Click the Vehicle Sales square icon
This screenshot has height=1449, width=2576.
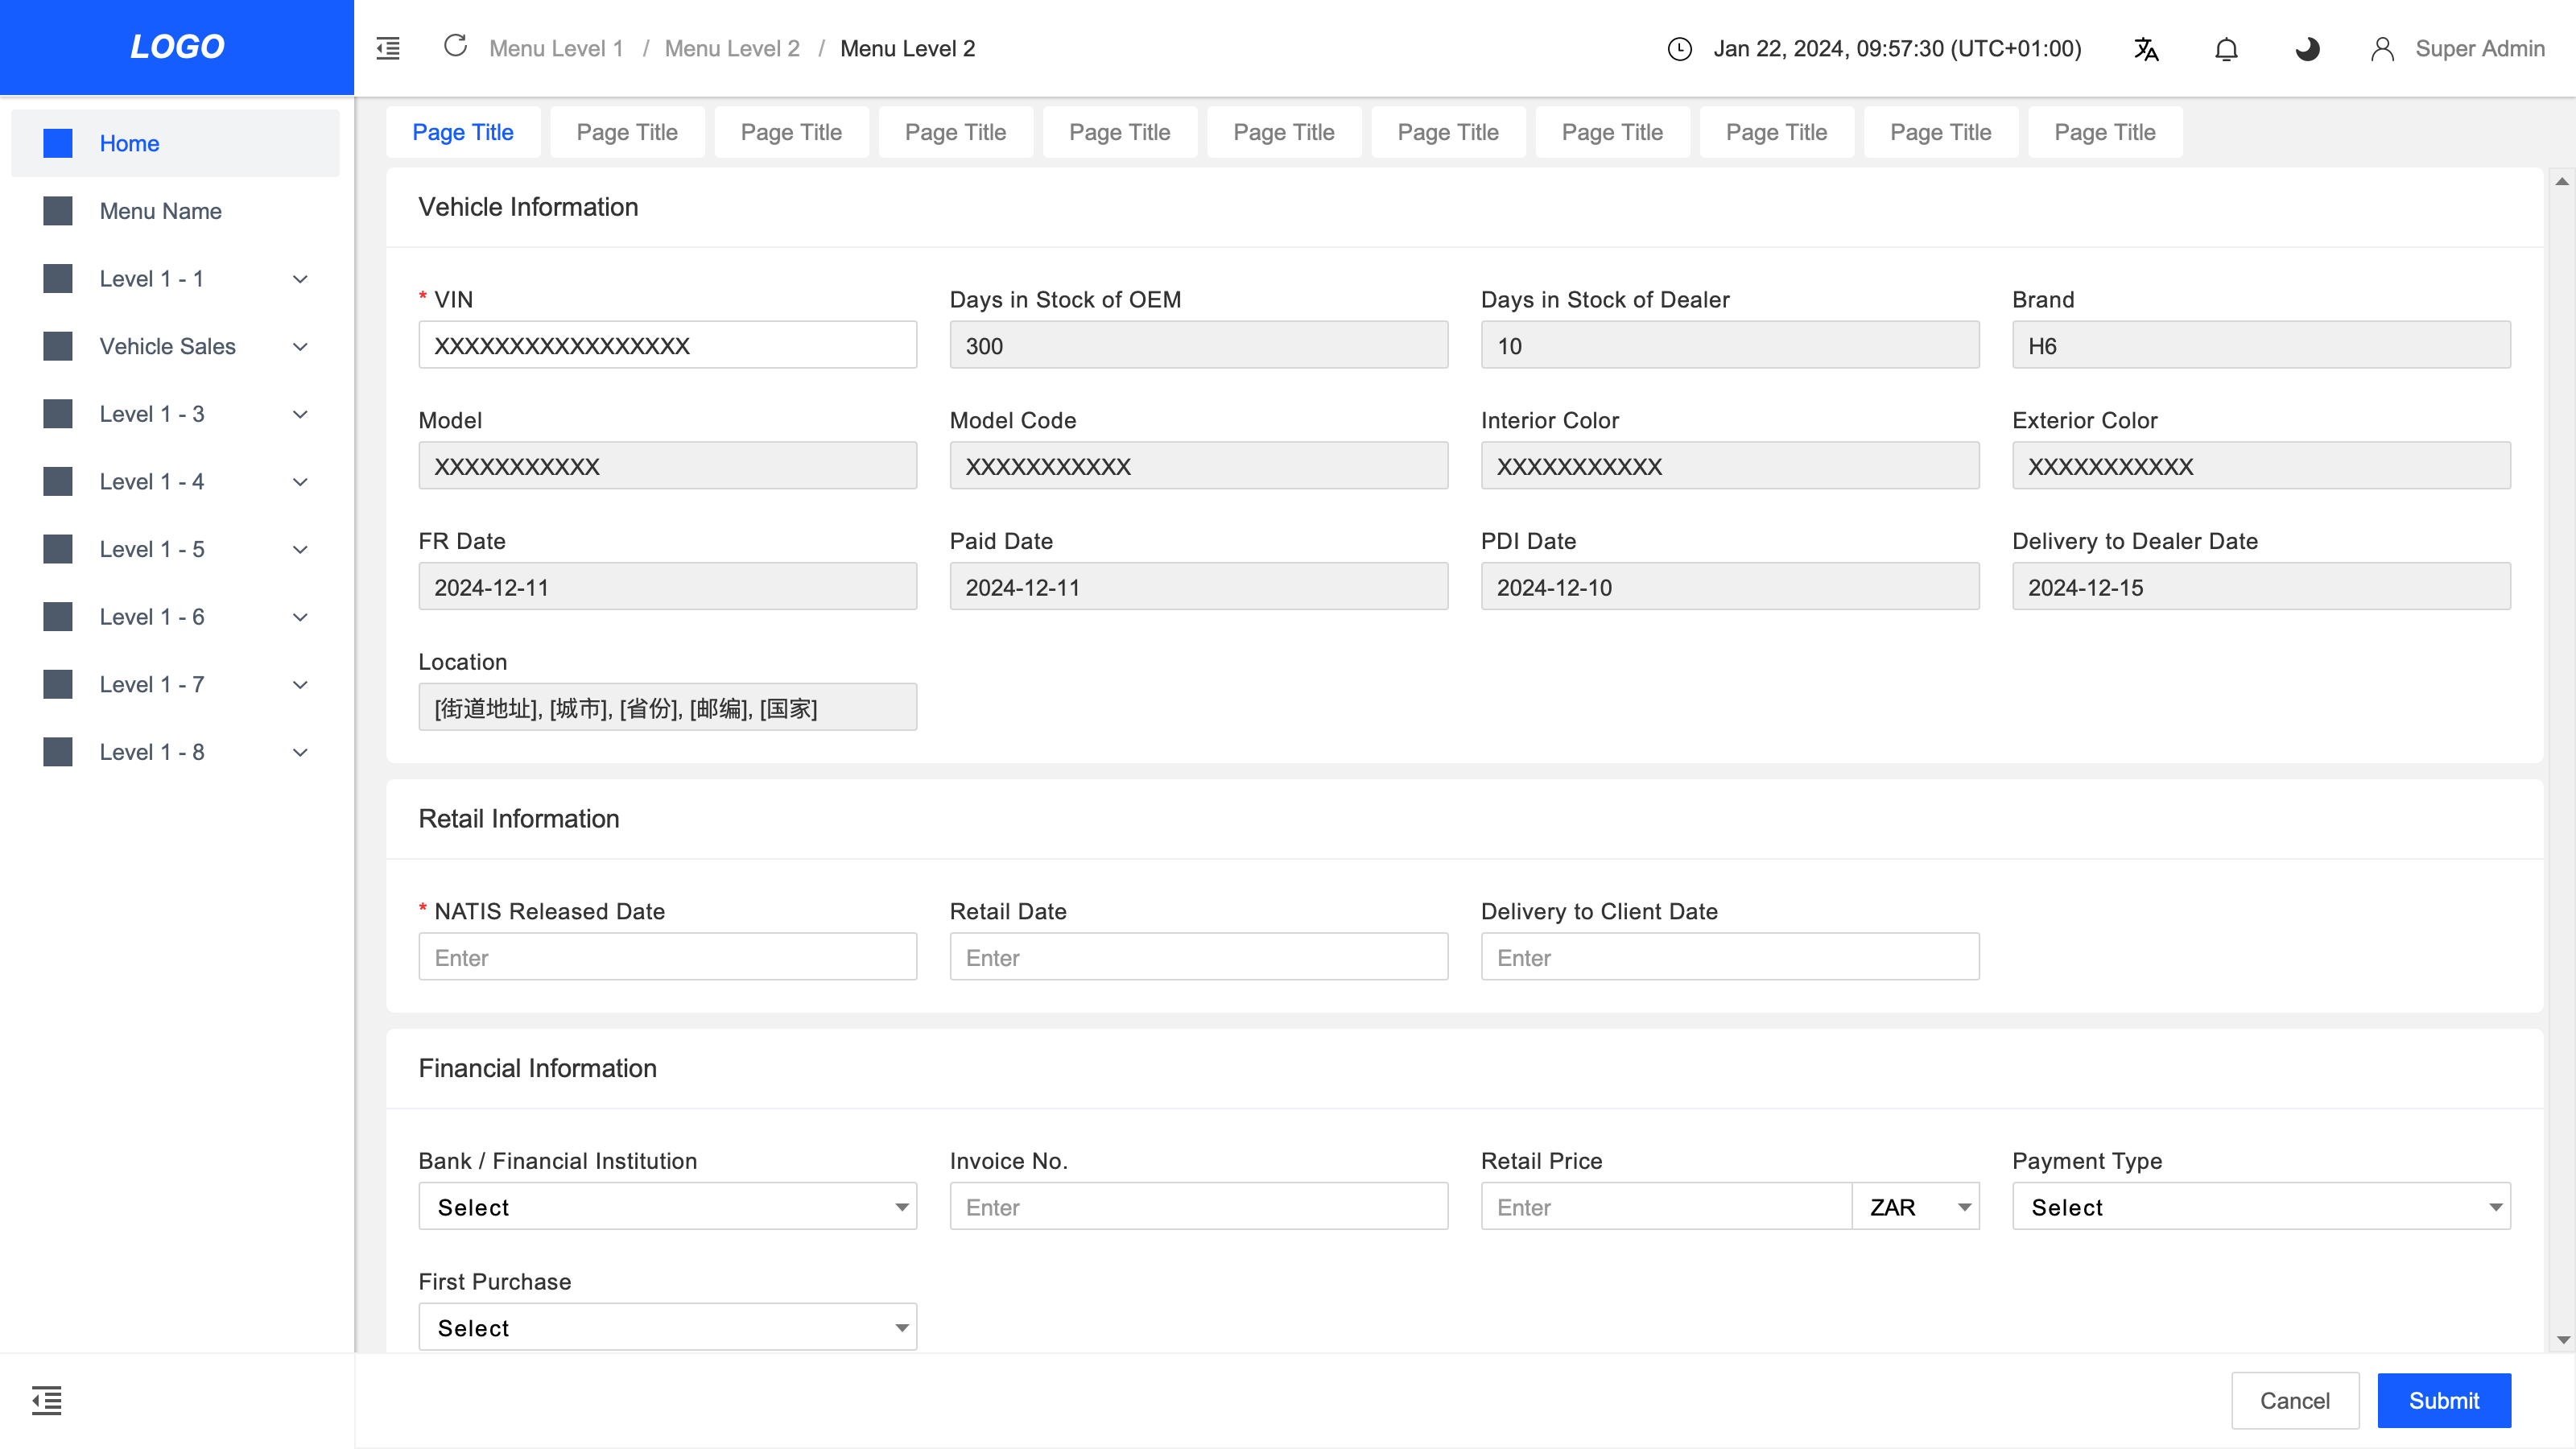[x=58, y=346]
